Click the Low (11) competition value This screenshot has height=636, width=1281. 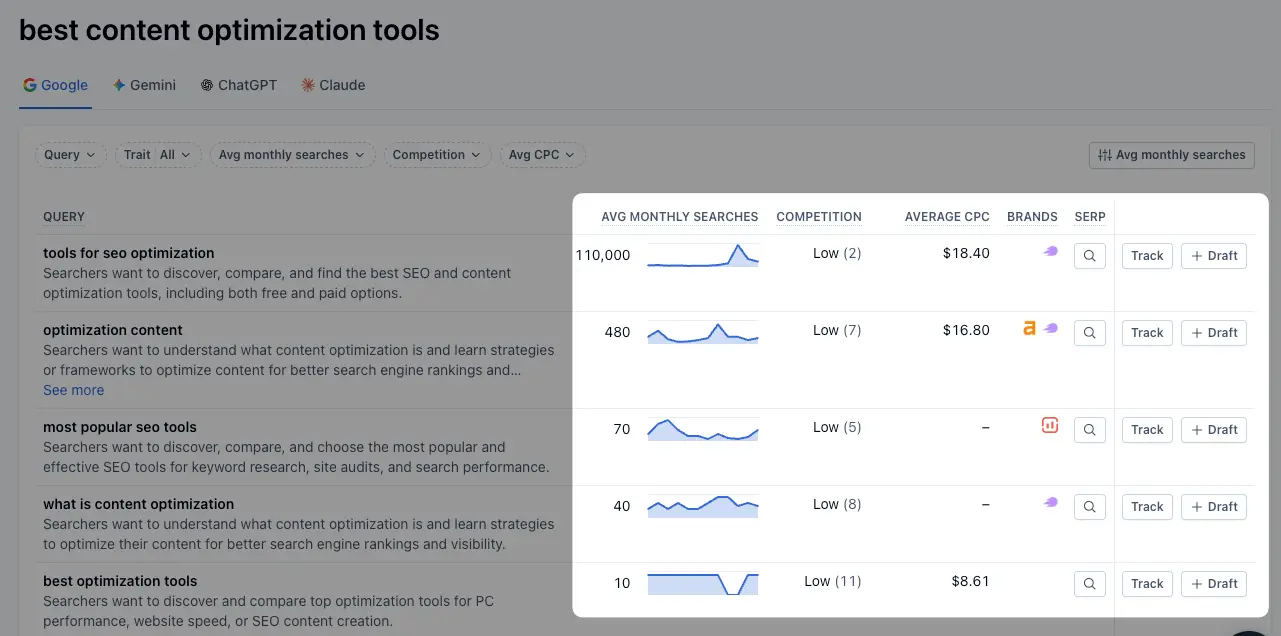[832, 581]
